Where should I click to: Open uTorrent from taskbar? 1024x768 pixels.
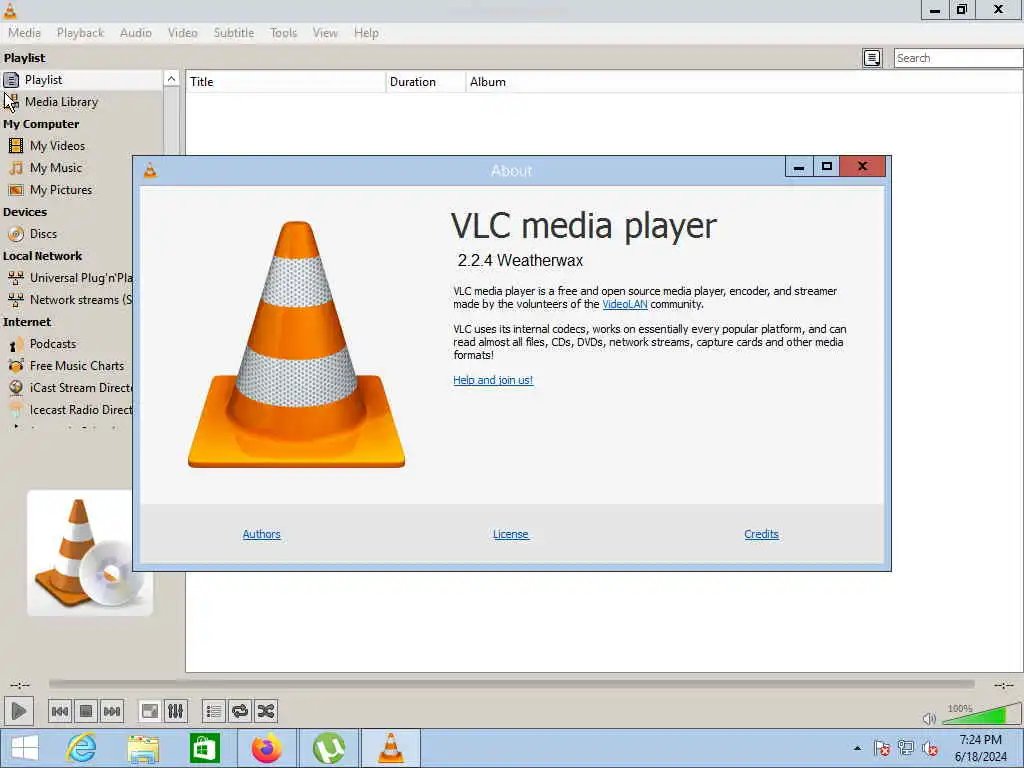pos(328,748)
